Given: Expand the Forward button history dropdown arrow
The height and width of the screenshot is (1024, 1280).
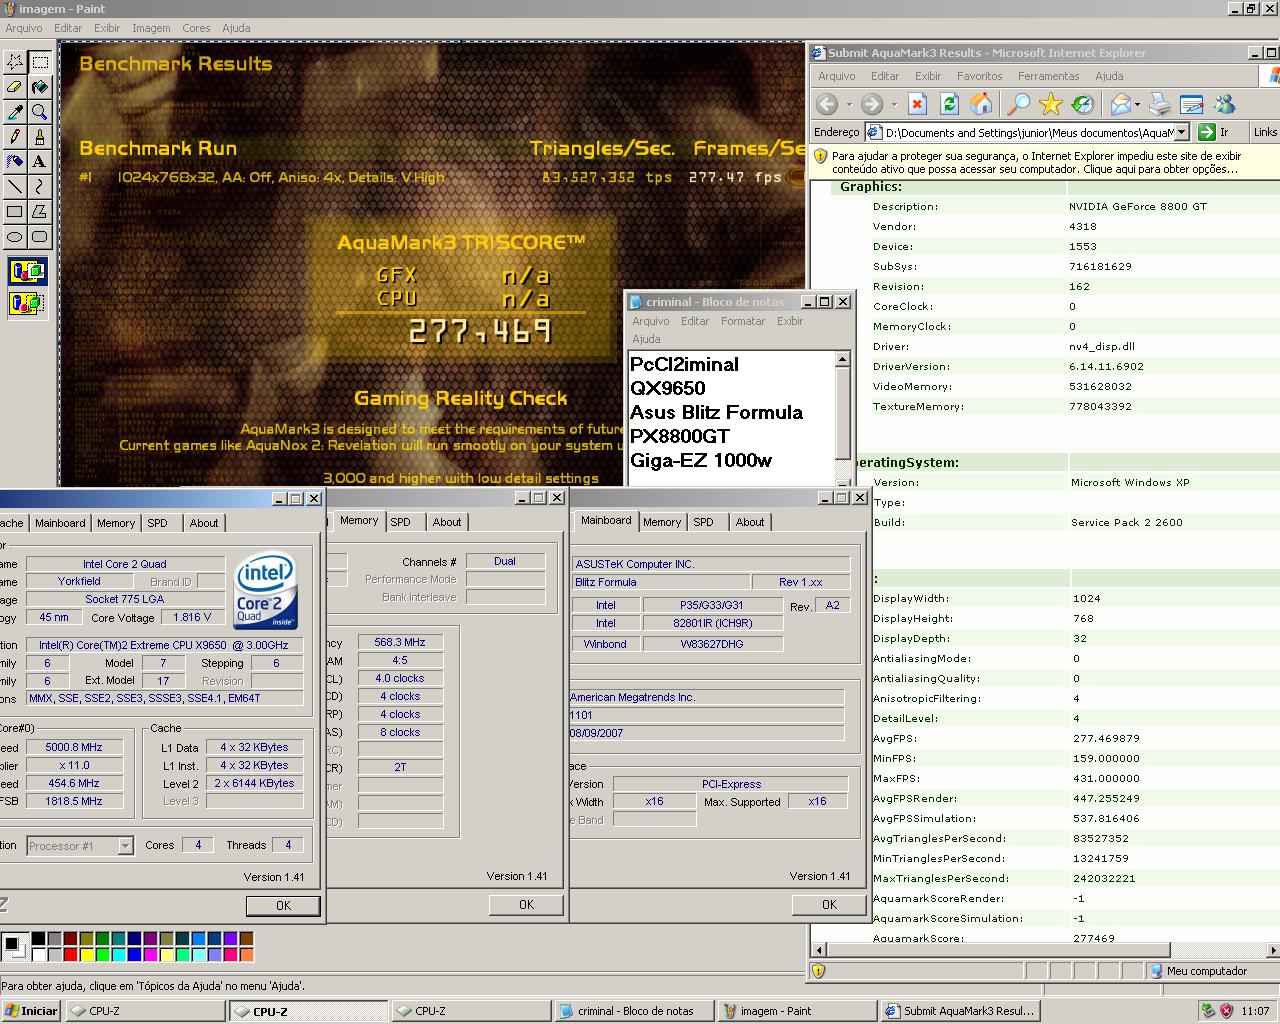Looking at the screenshot, I should coord(894,105).
